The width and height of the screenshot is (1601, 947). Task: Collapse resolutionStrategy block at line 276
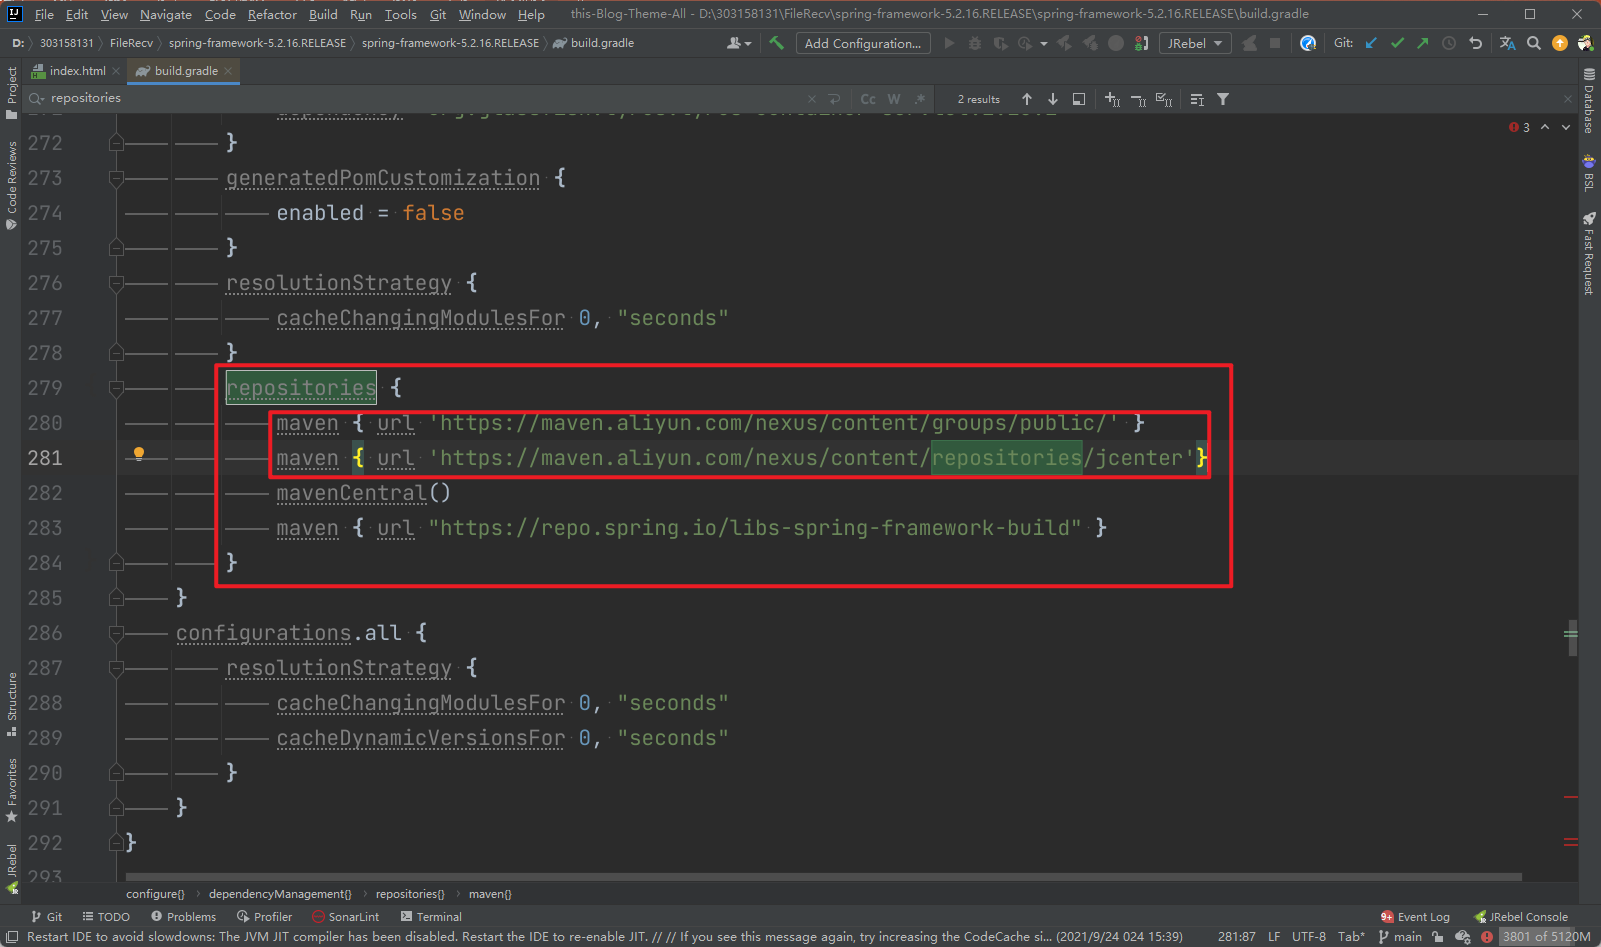(x=116, y=283)
